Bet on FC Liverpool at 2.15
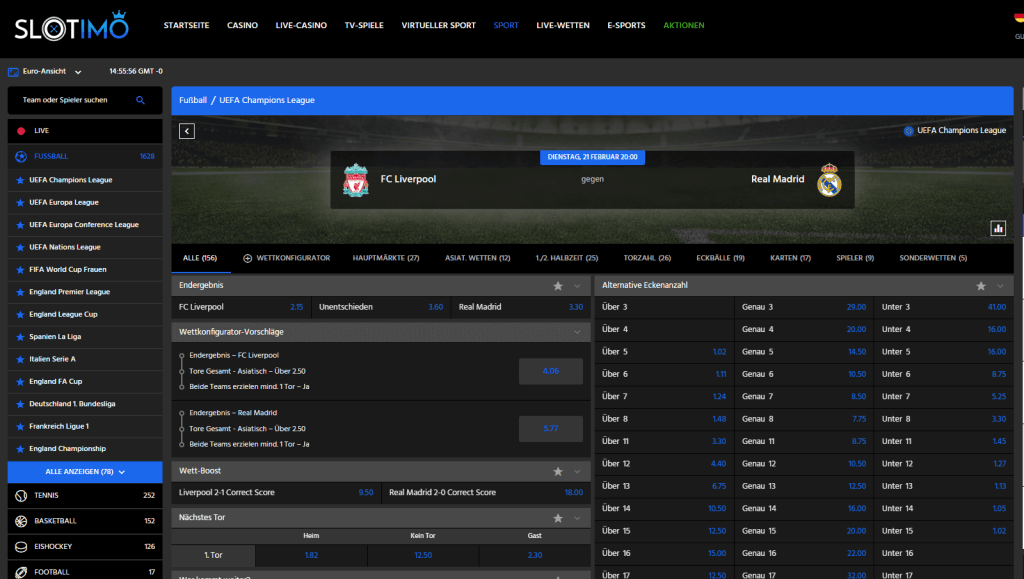1024x579 pixels. point(241,307)
